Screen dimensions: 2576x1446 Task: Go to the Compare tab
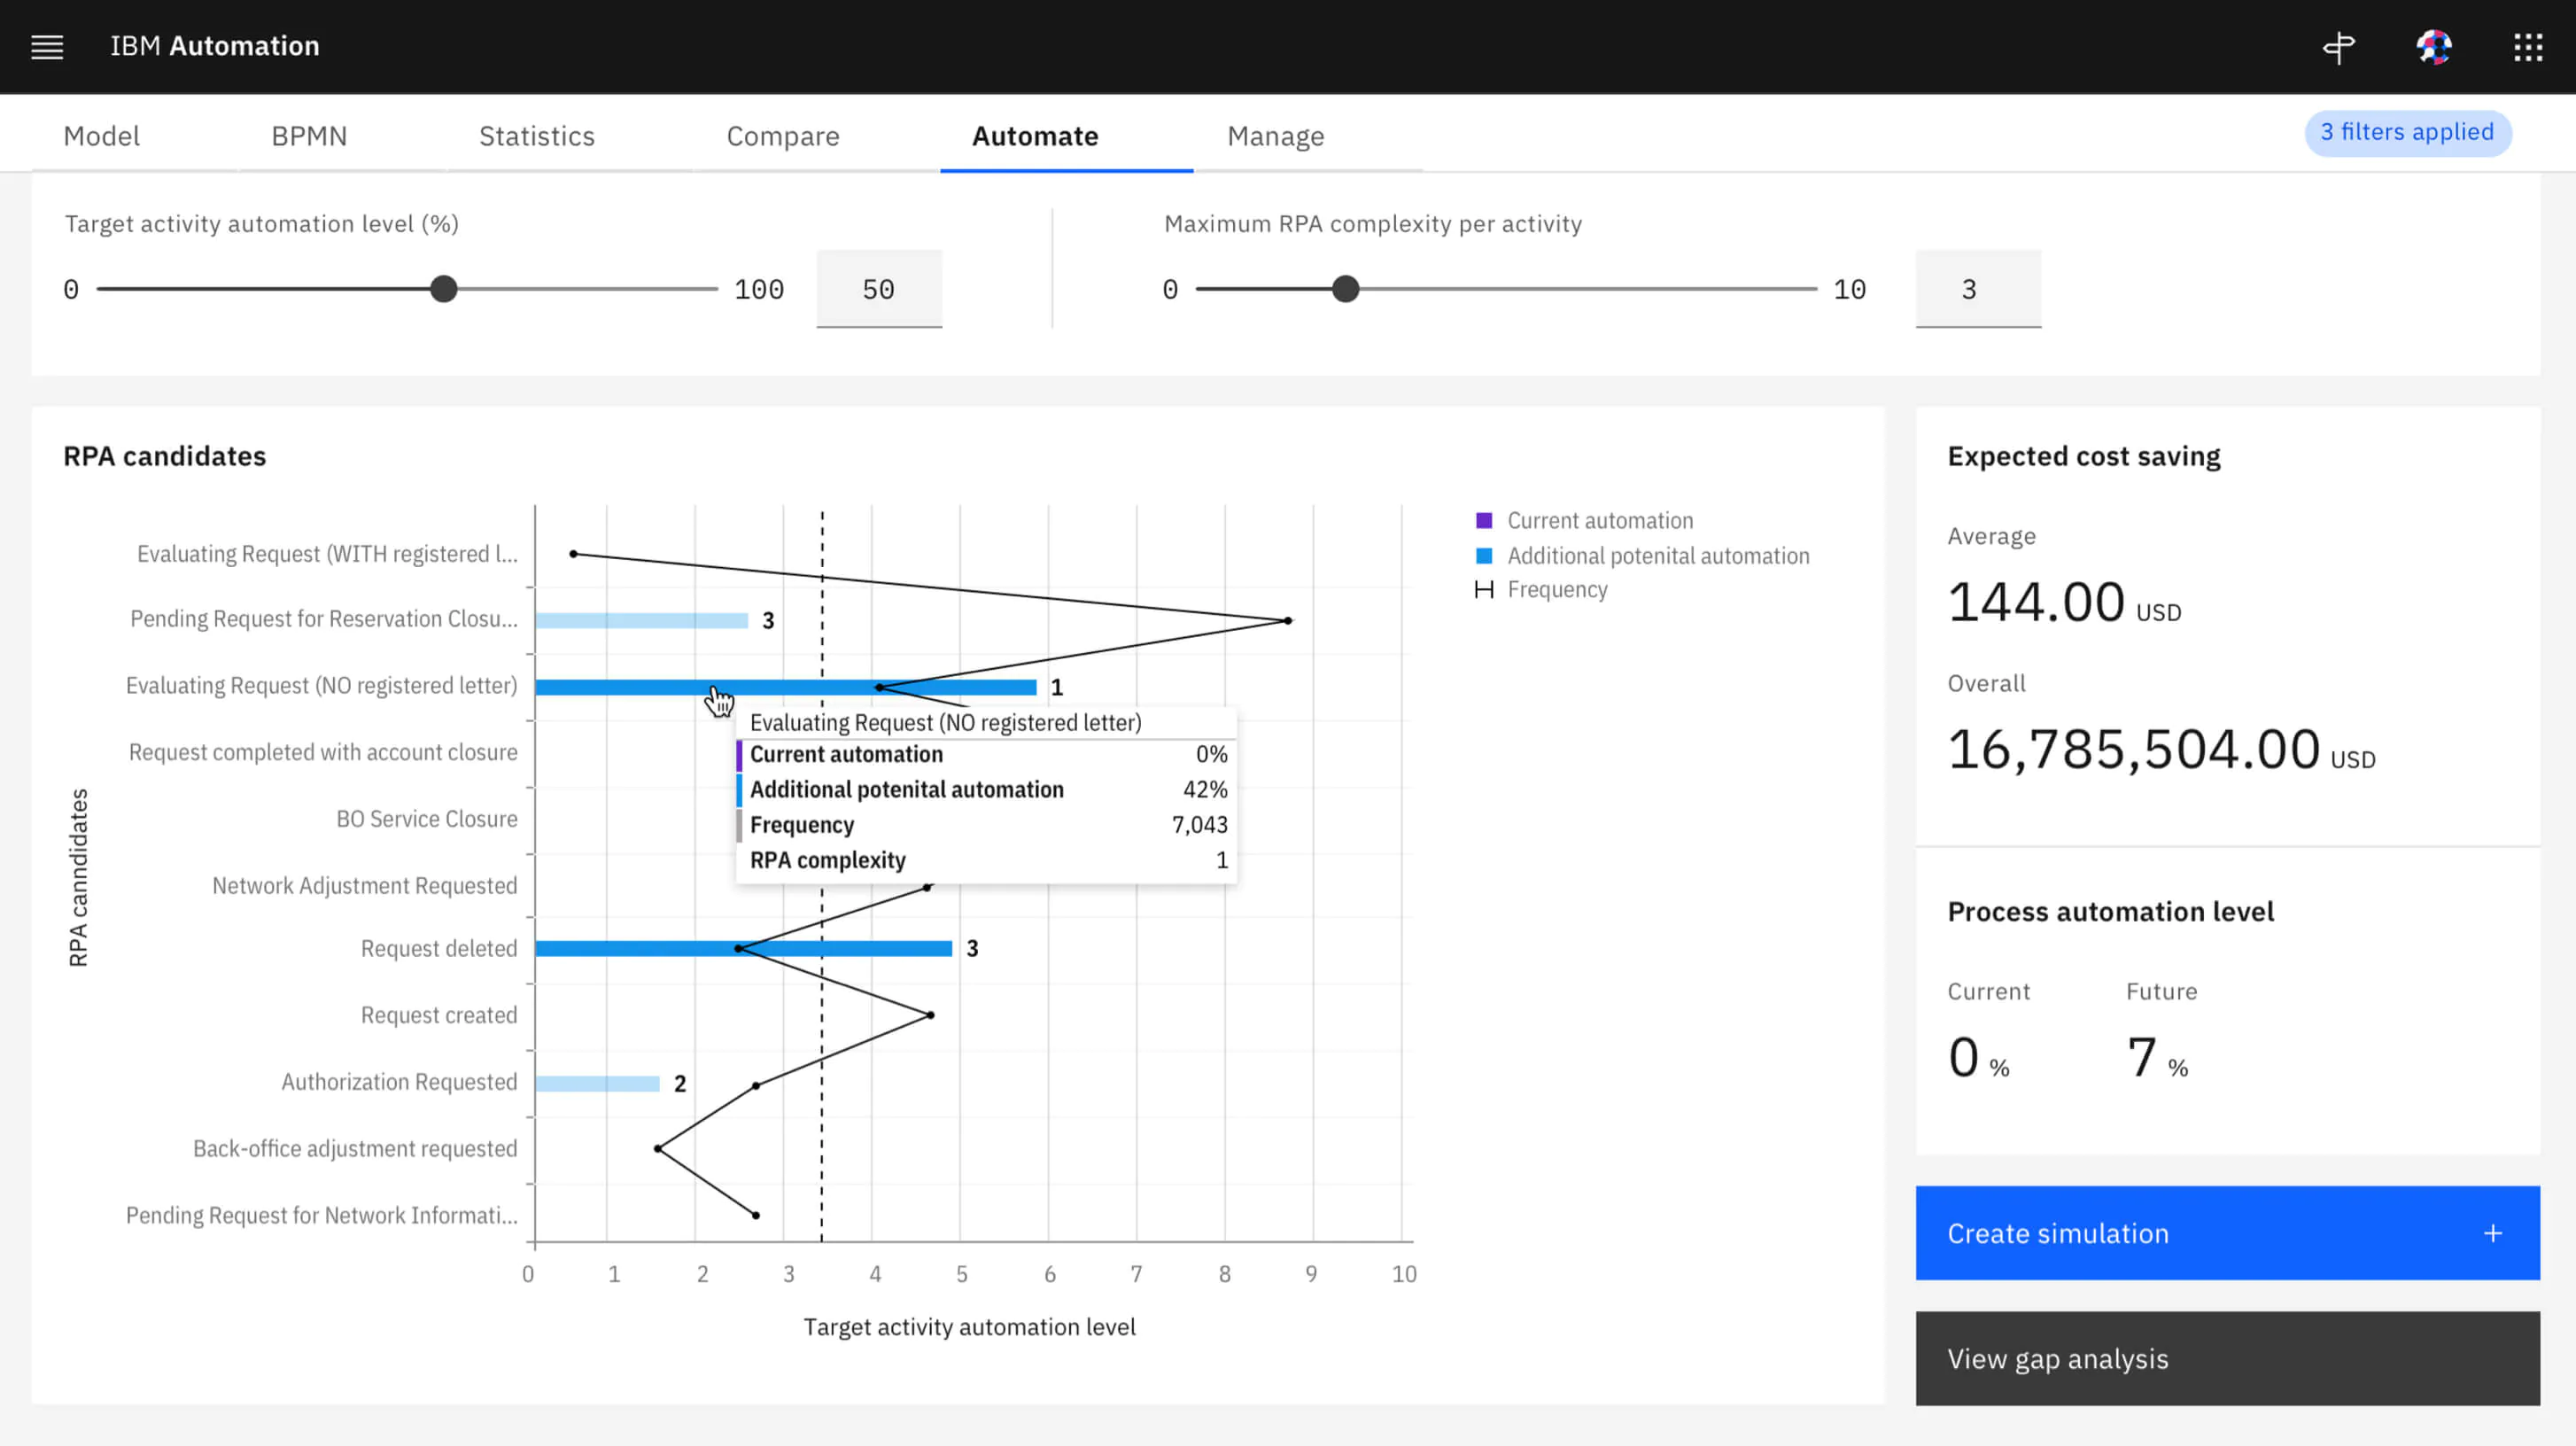point(782,136)
